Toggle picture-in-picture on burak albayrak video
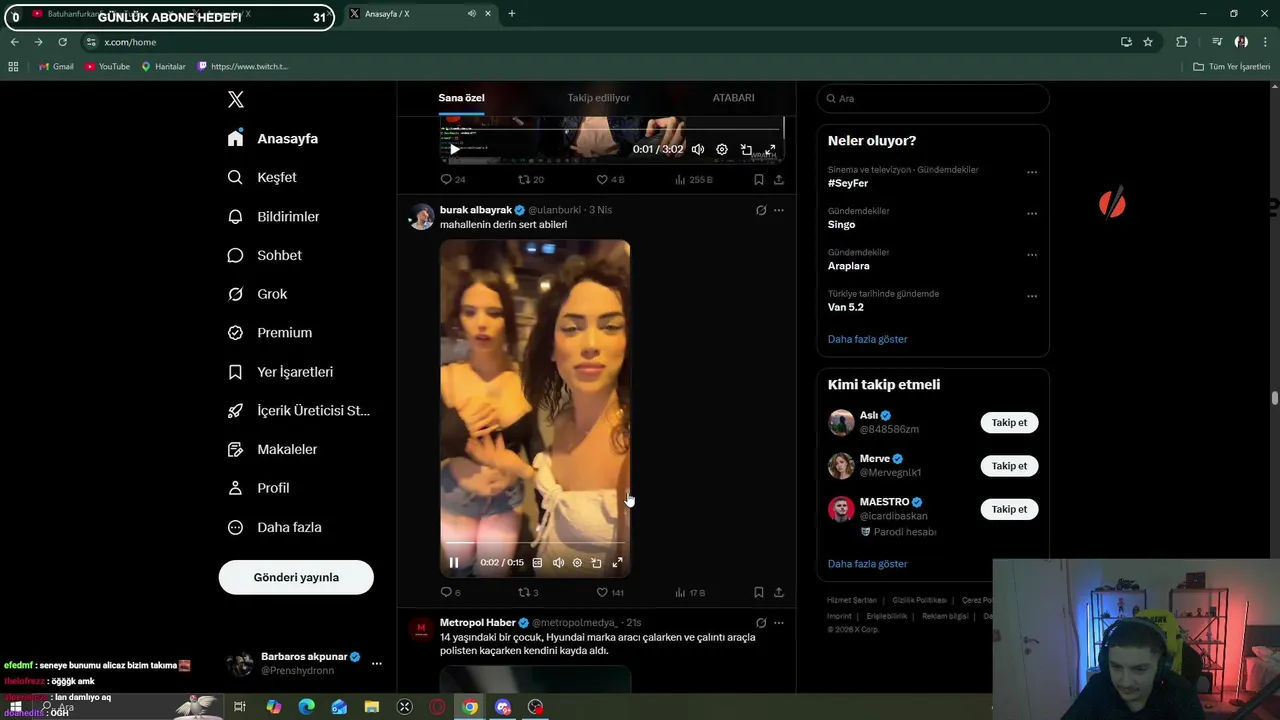The height and width of the screenshot is (720, 1280). (x=597, y=563)
